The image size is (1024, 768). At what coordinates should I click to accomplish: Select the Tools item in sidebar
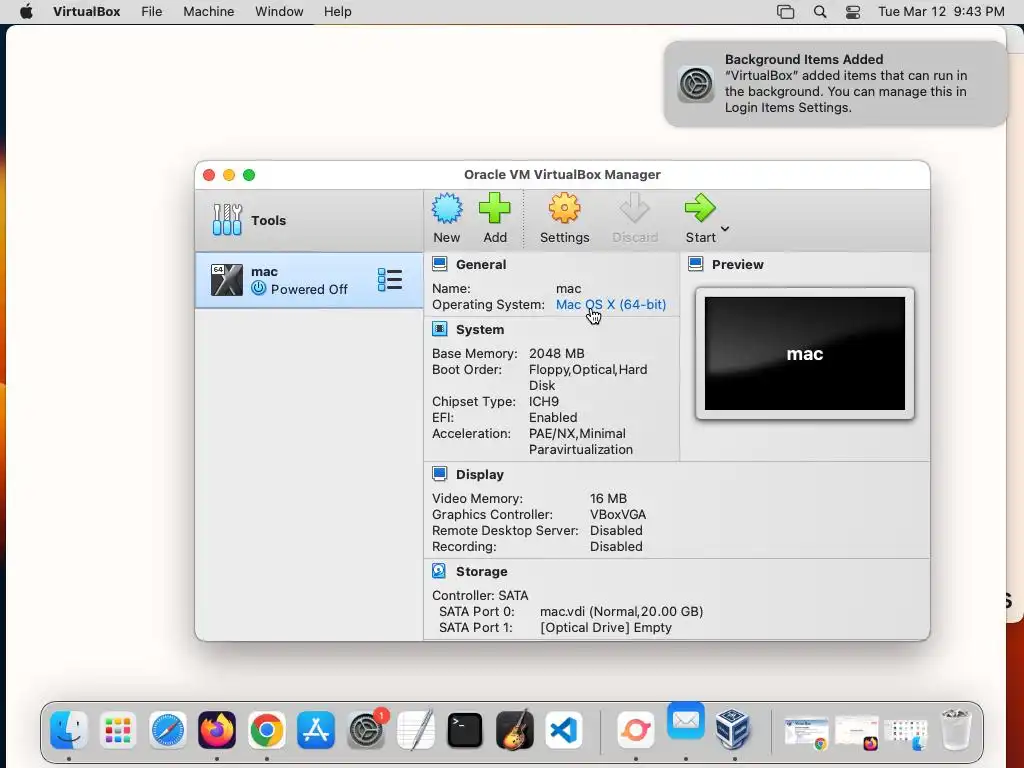[309, 220]
